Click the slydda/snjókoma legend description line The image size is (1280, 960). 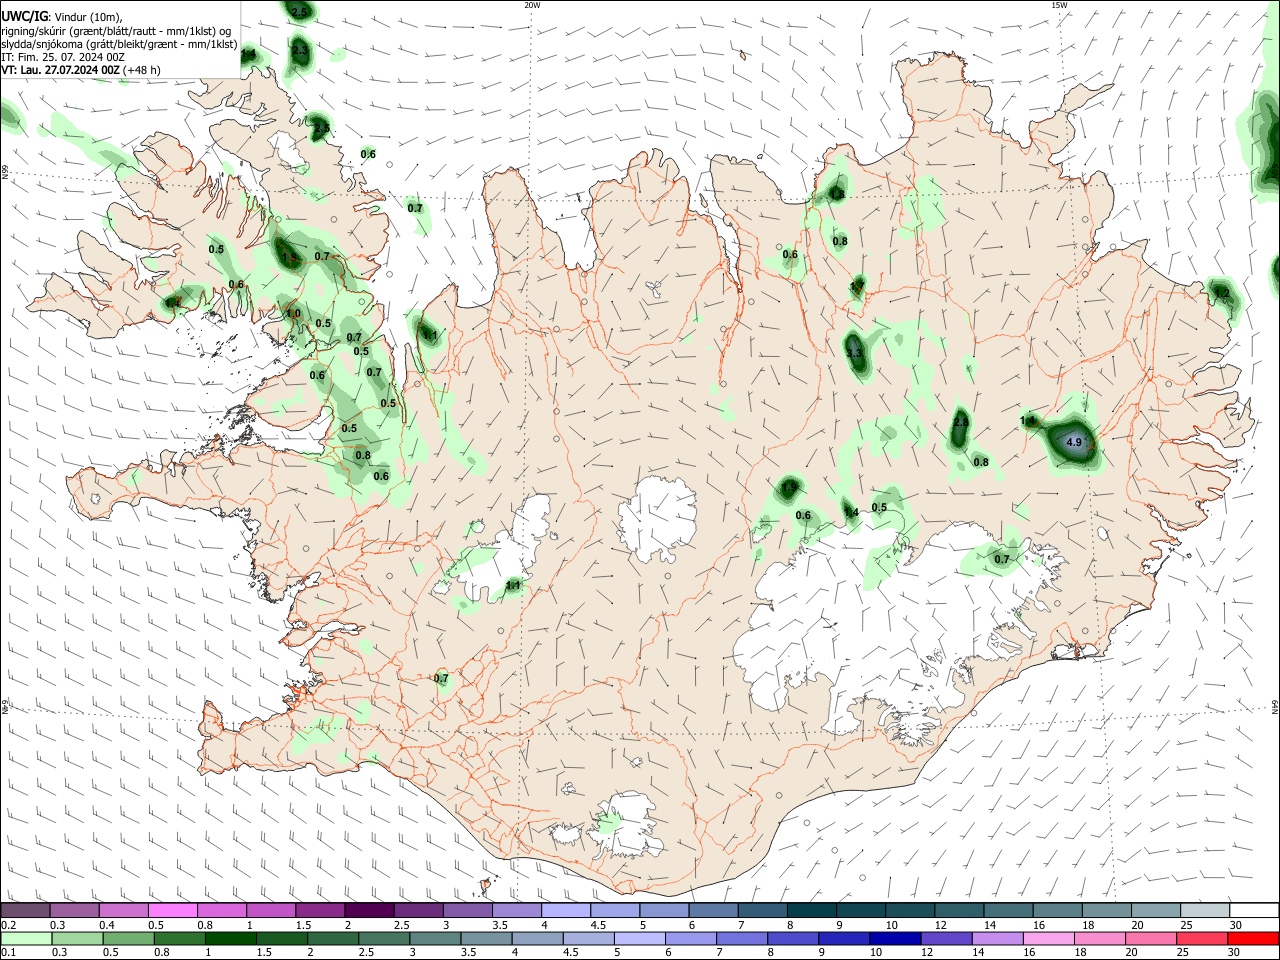(119, 44)
